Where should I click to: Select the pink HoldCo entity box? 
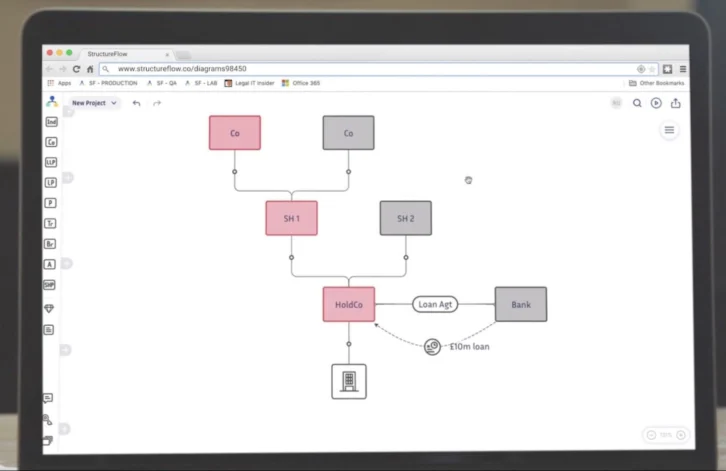tap(348, 304)
